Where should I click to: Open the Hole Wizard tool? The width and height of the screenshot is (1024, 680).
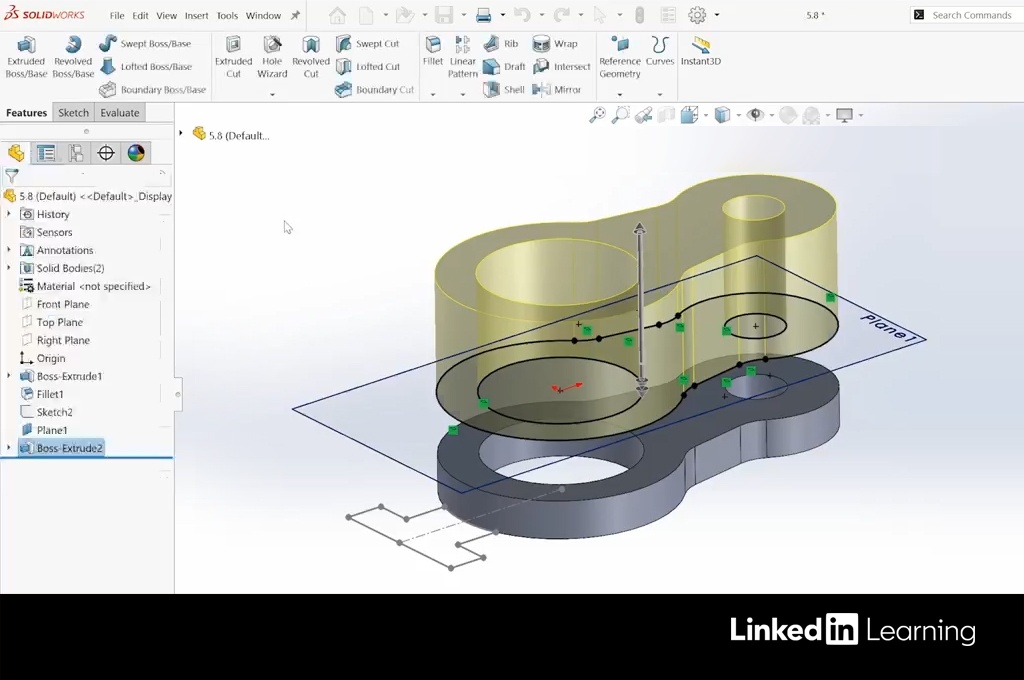pos(272,57)
